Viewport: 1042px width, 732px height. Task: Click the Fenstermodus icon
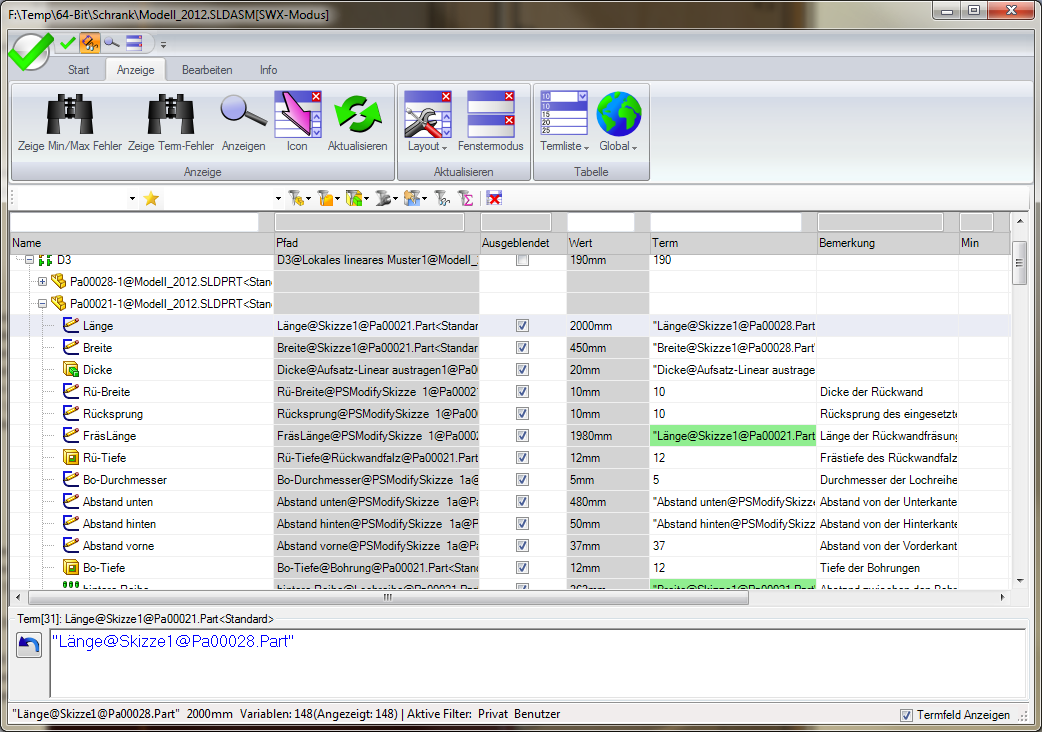point(490,113)
